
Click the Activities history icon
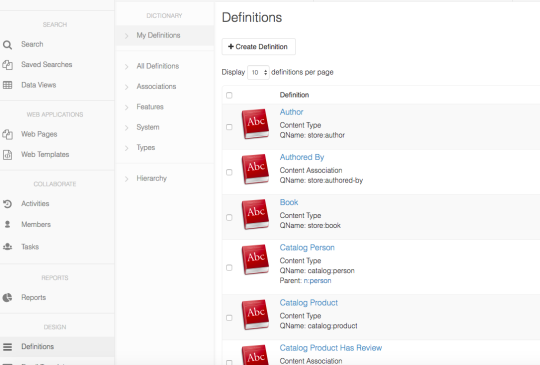pos(7,204)
